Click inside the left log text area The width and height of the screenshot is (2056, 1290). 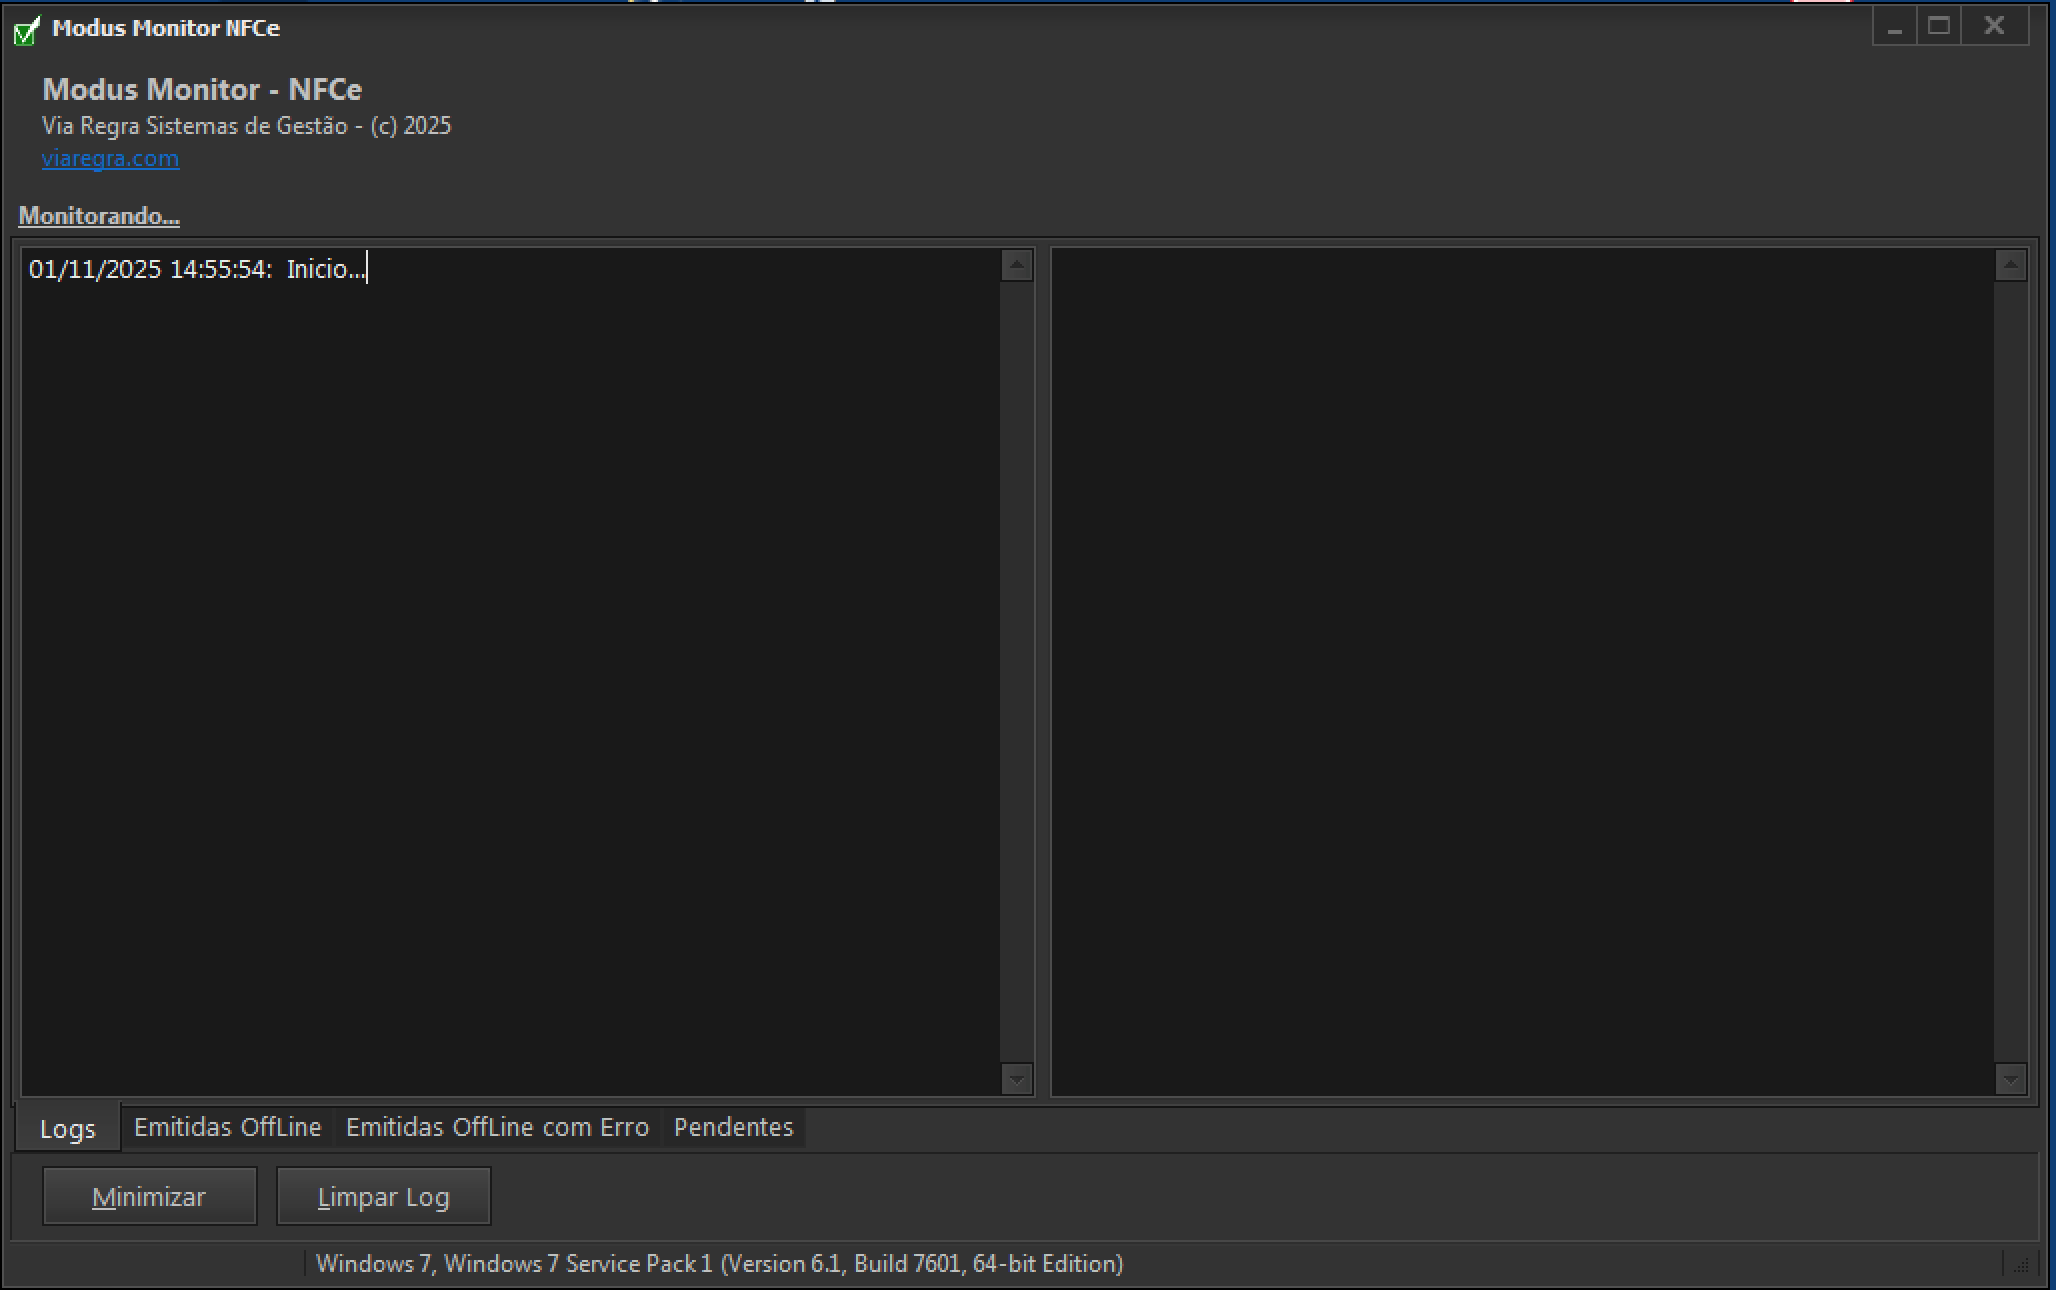coord(510,670)
